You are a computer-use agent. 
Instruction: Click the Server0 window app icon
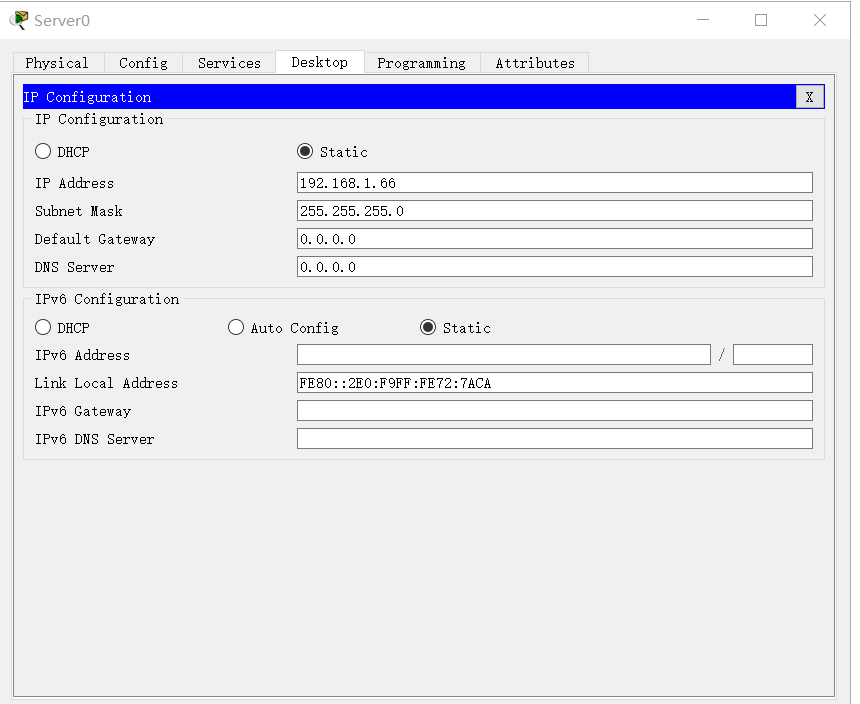19,20
